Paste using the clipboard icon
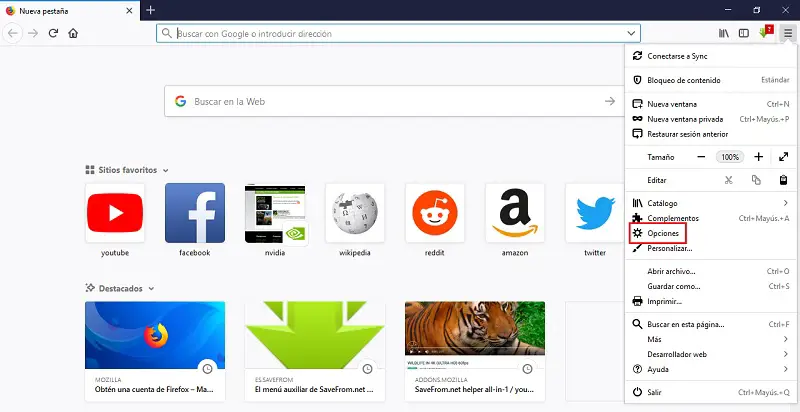The height and width of the screenshot is (412, 800). coord(784,180)
